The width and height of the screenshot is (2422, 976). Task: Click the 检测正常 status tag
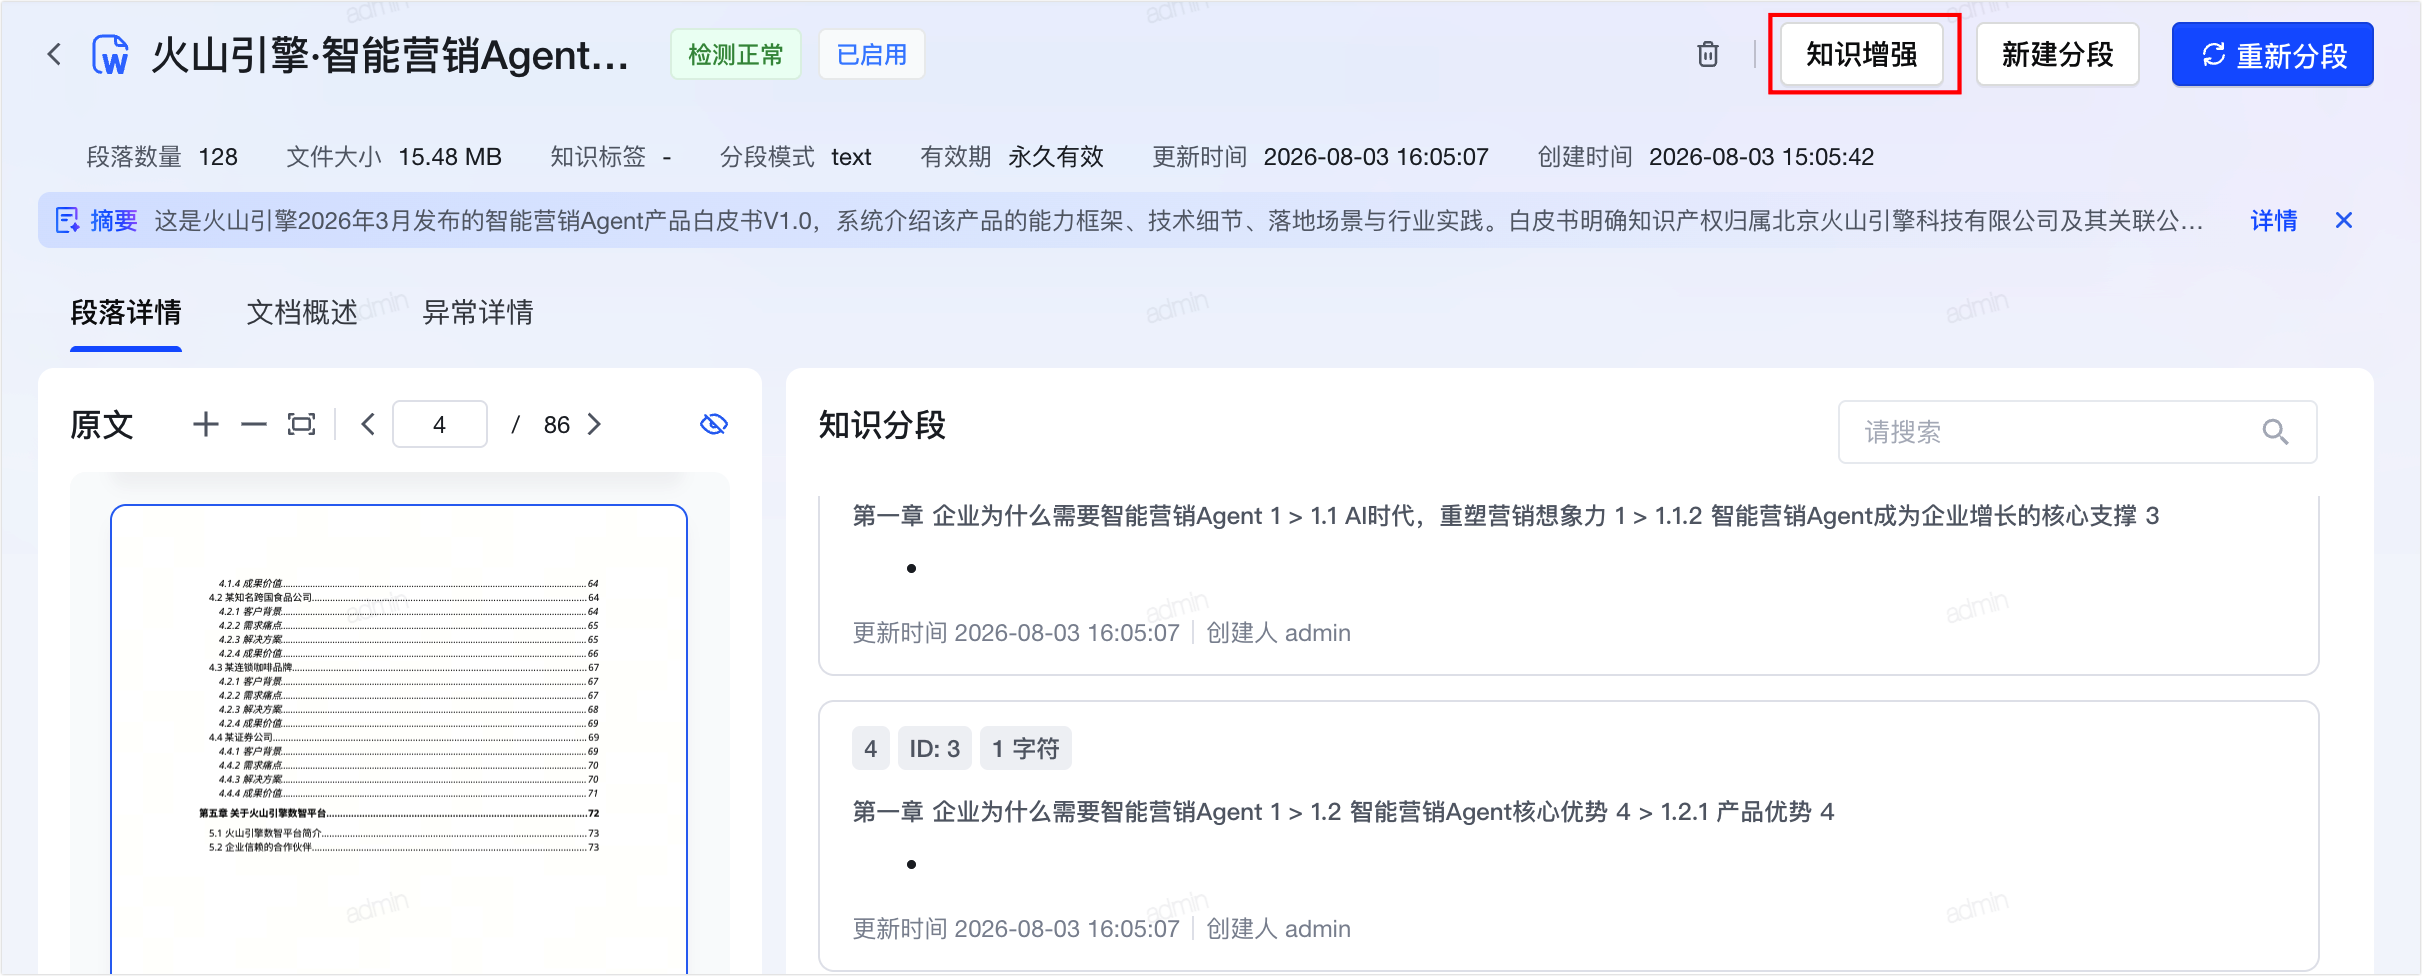736,54
